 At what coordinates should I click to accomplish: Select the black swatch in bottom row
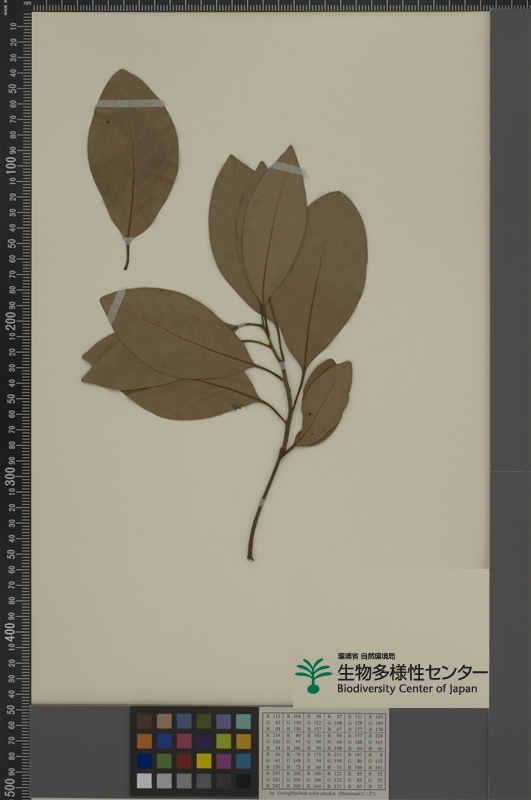pyautogui.click(x=243, y=781)
